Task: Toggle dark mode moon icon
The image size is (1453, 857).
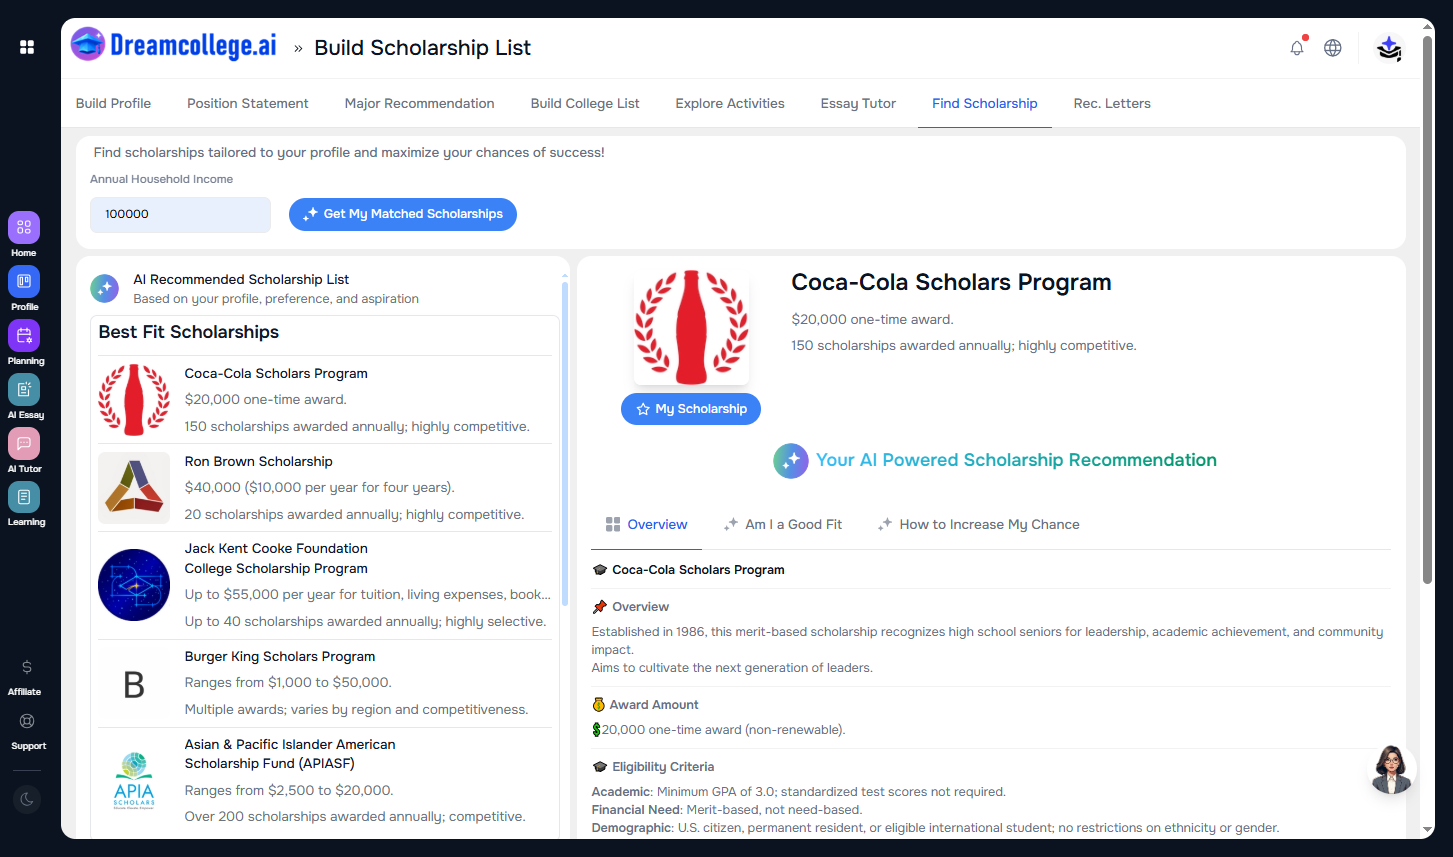Action: coord(27,799)
